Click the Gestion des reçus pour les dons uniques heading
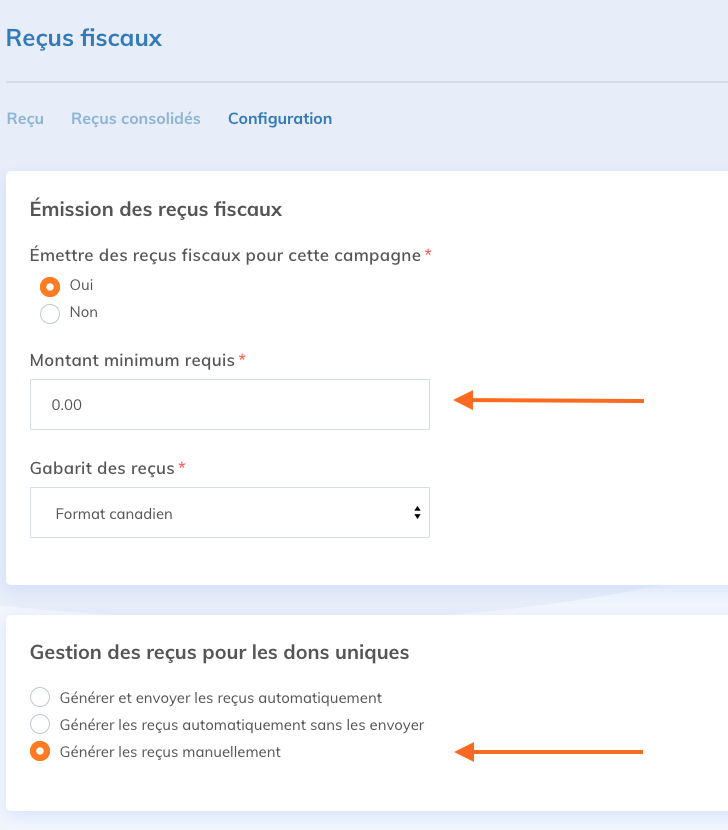The image size is (728, 830). [x=219, y=652]
